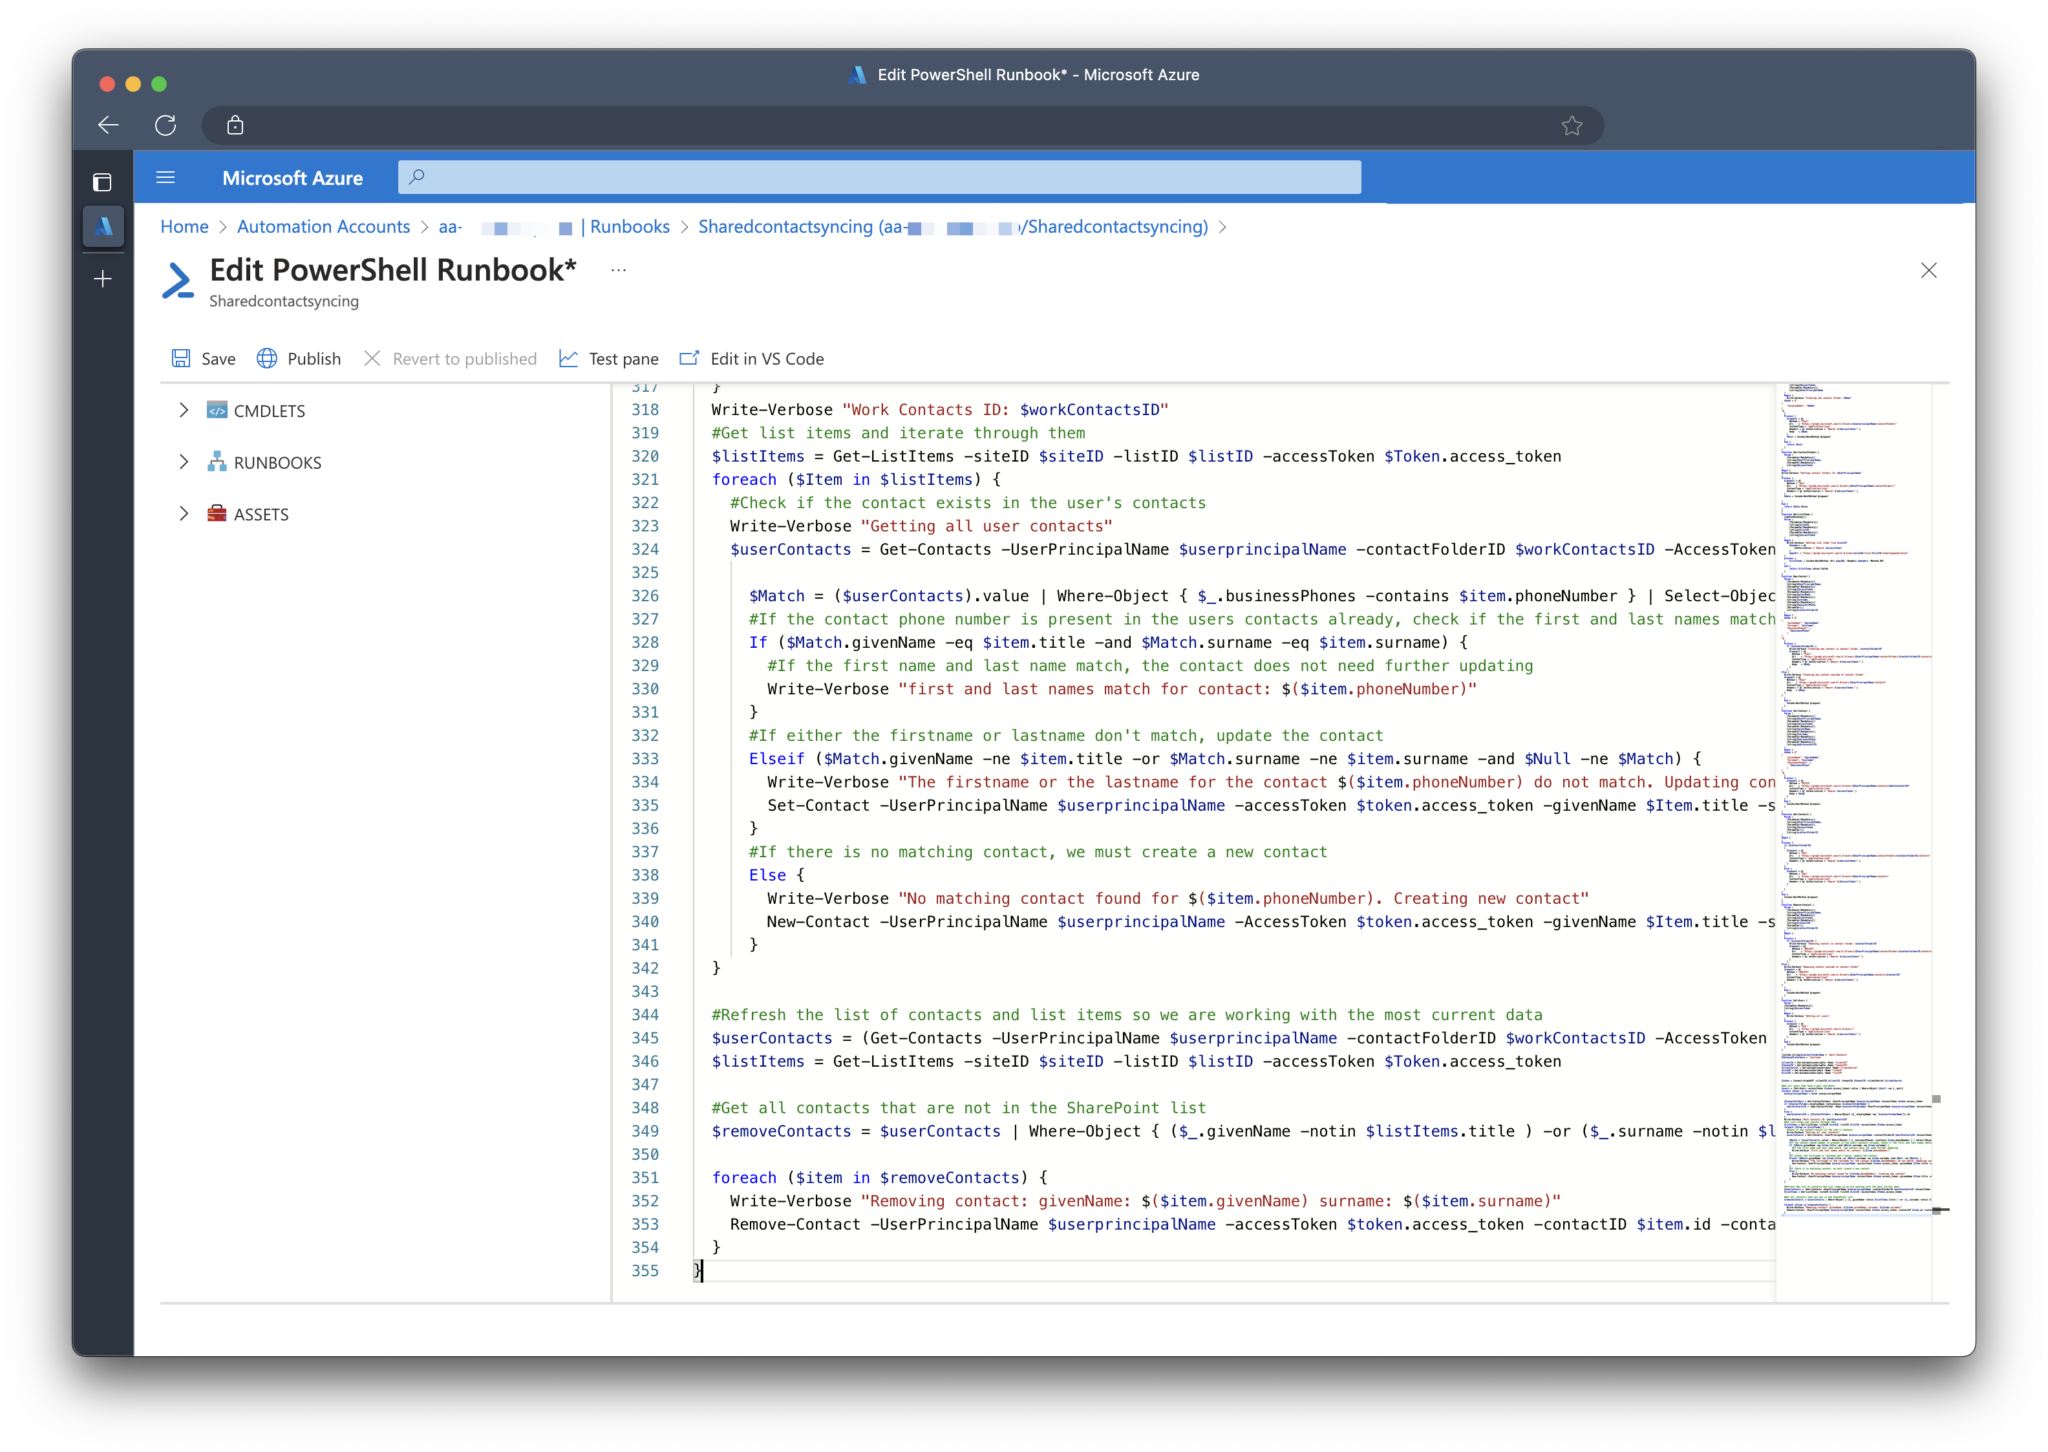Viewport: 2048px width, 1452px height.
Task: Click "Remove-Contact" on line 353
Action: click(x=795, y=1224)
